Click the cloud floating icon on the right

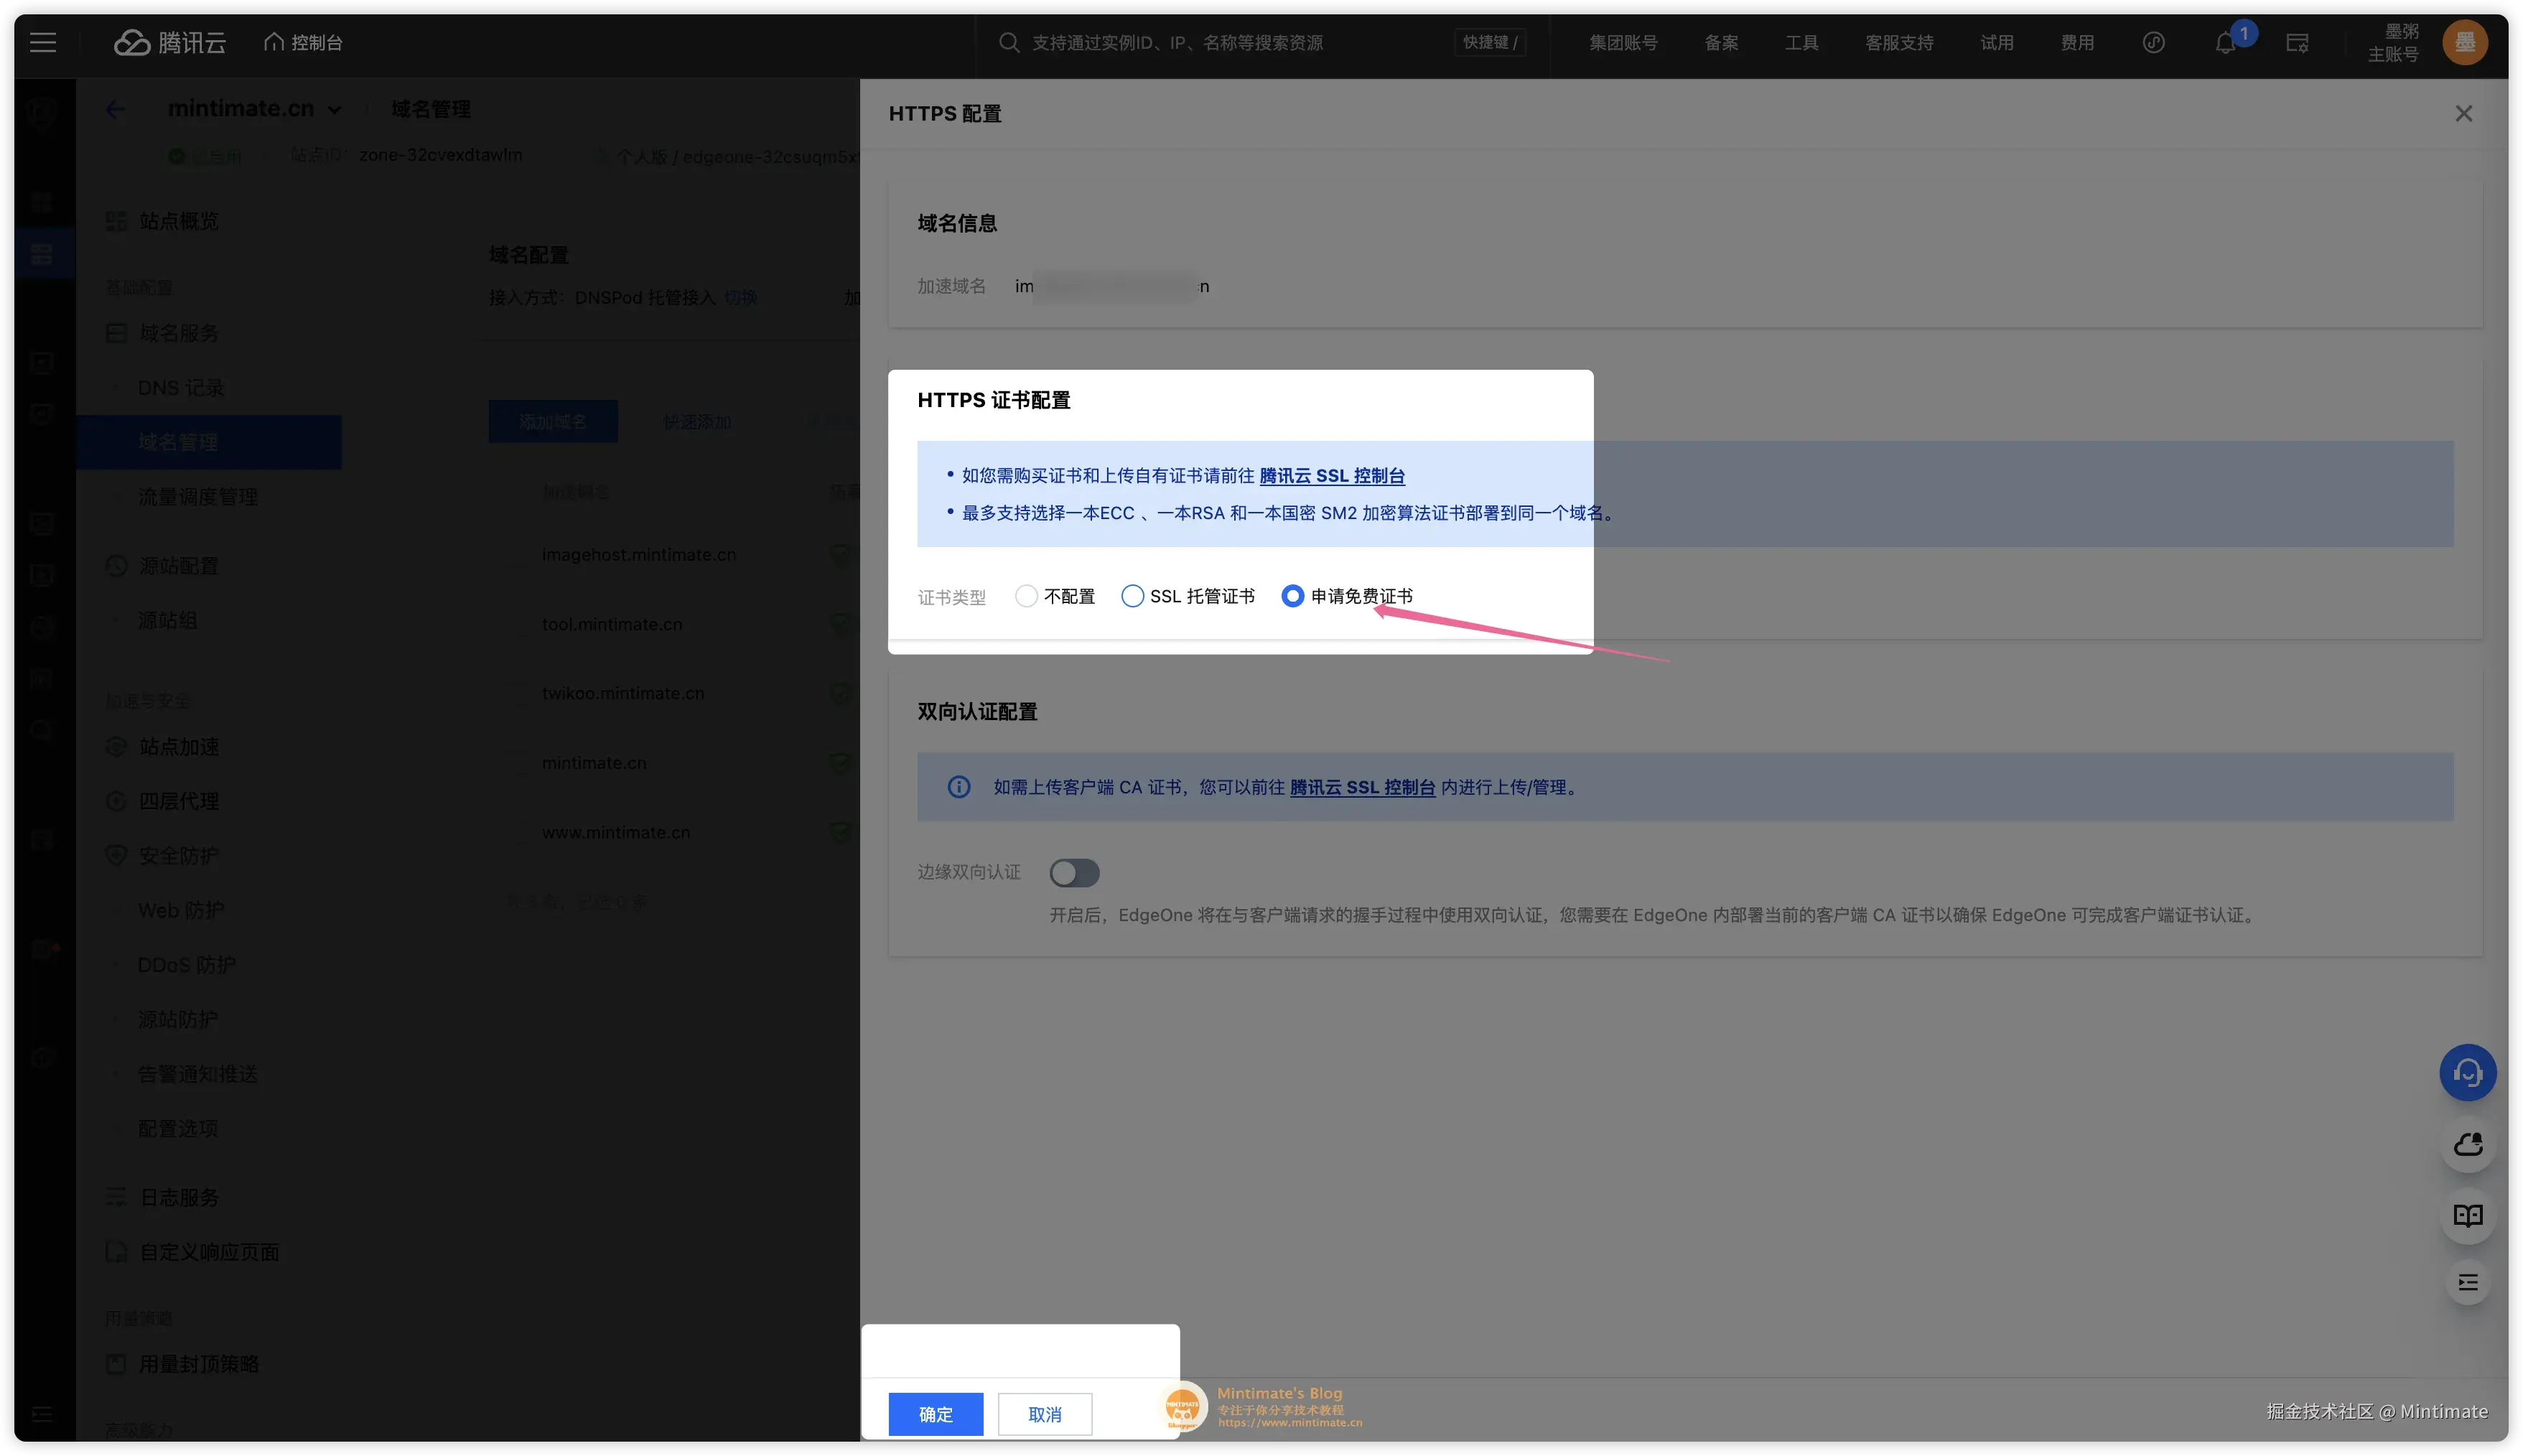tap(2467, 1144)
